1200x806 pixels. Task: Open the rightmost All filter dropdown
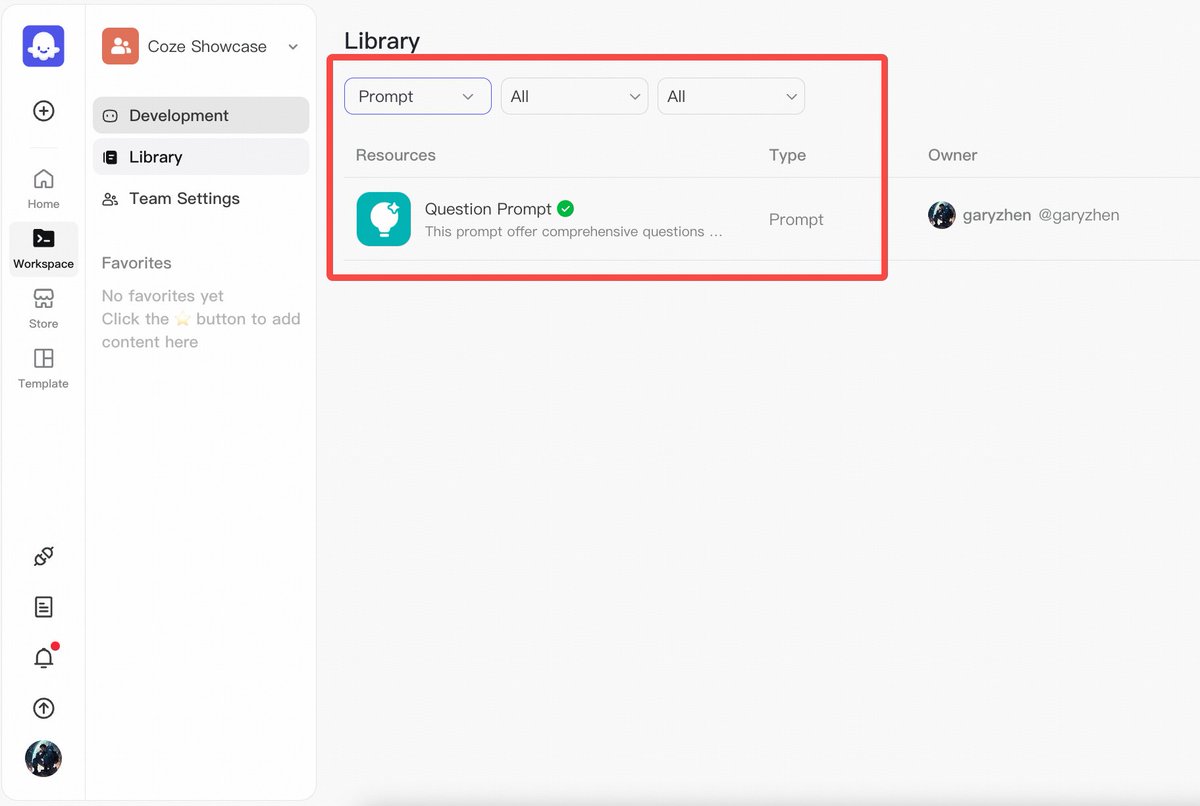(731, 96)
